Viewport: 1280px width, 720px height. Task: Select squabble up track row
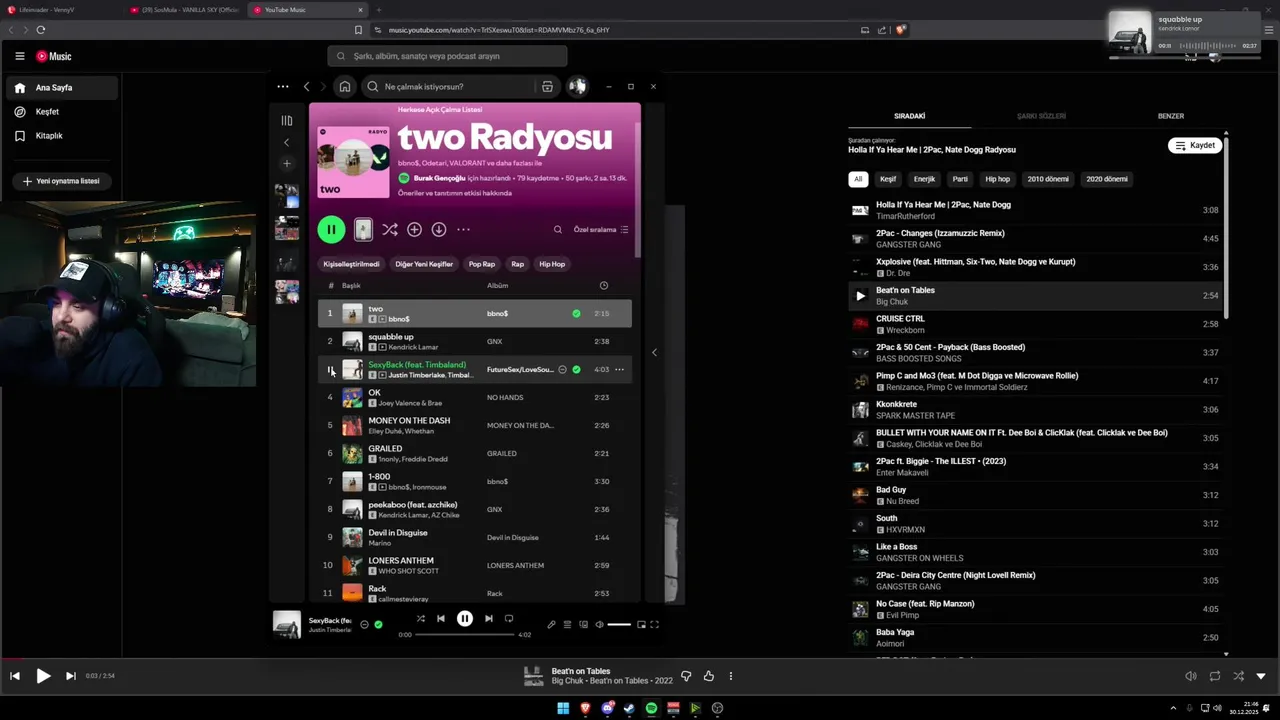point(475,342)
